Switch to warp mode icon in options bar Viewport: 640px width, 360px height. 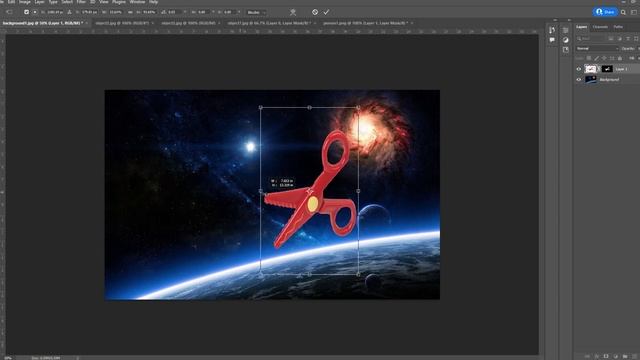[x=293, y=12]
